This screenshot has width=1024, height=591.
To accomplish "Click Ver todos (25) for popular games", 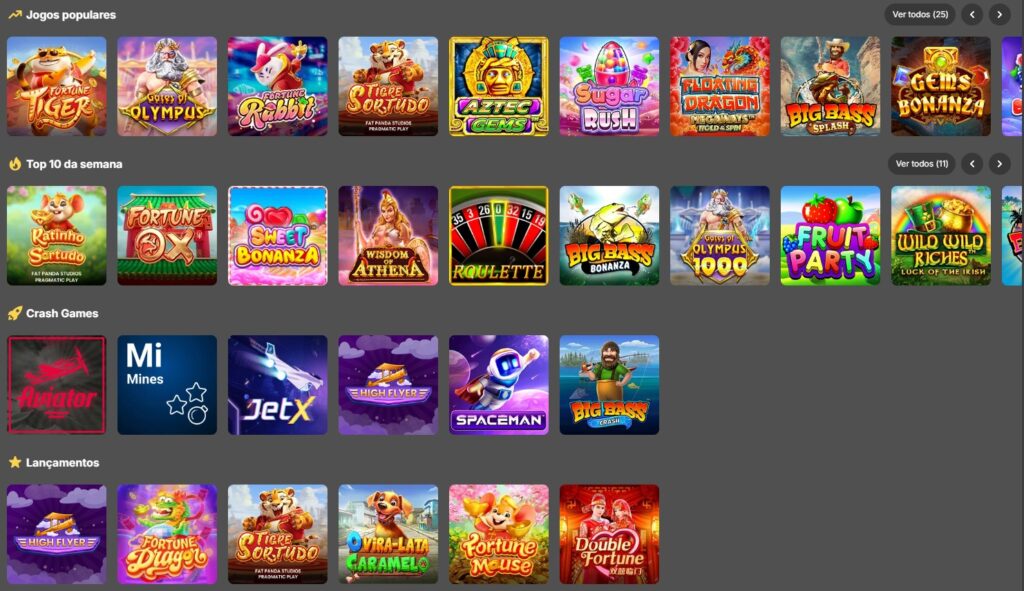I will (x=920, y=14).
